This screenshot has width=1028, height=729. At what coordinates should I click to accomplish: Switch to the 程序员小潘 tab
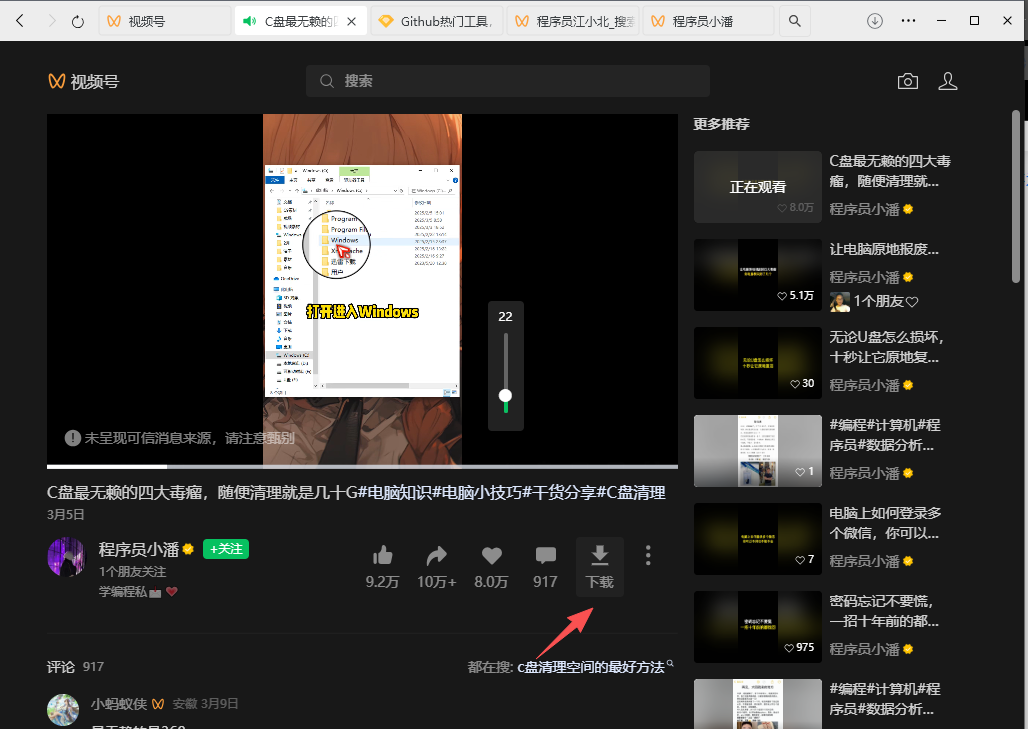tap(708, 21)
